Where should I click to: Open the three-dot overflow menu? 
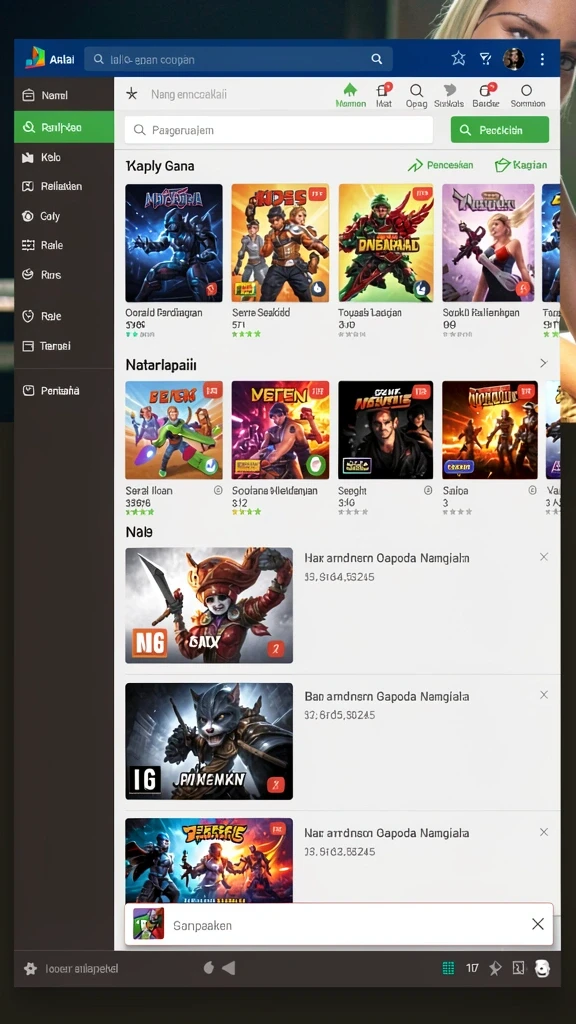[542, 59]
